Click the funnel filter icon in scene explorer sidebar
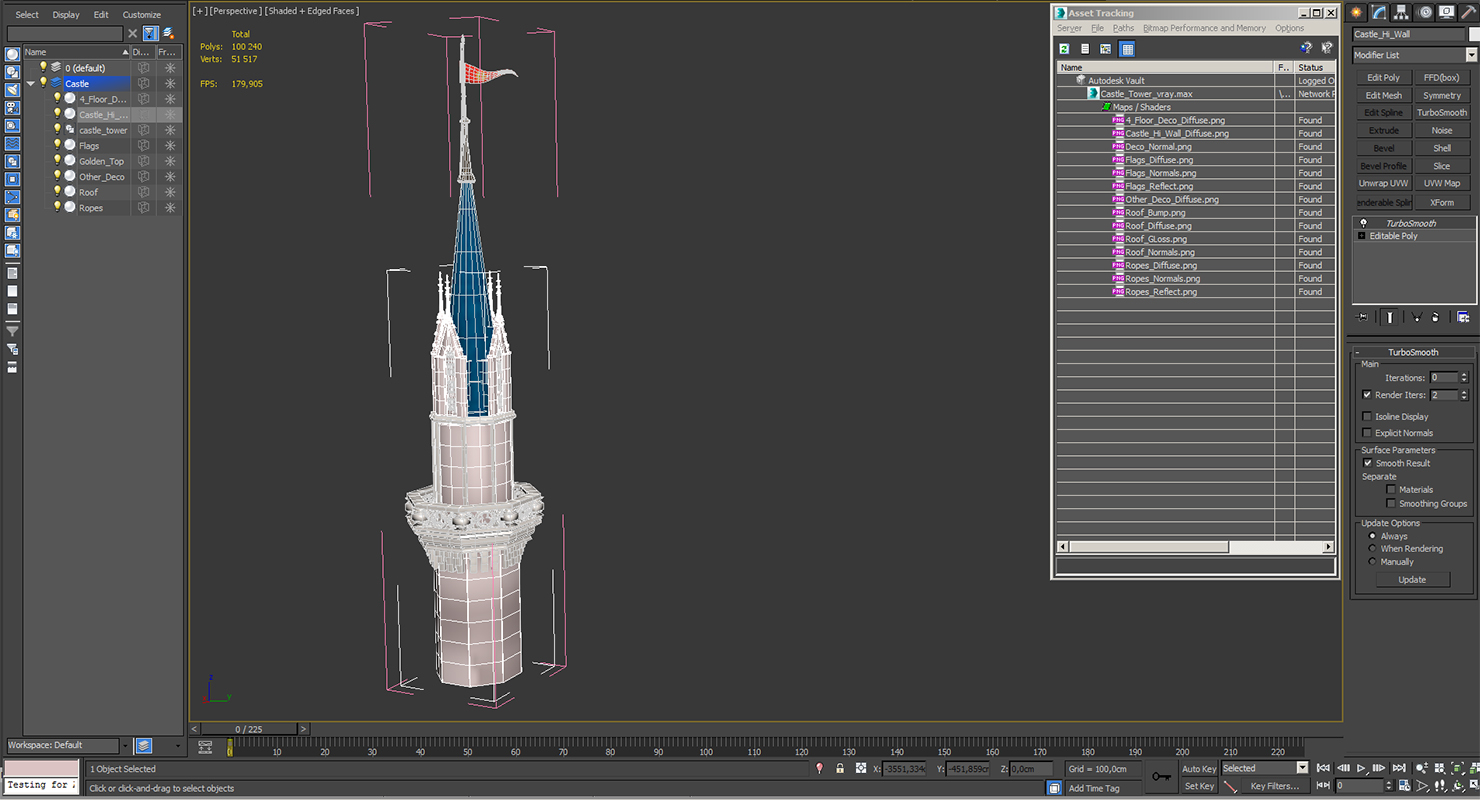Screen dimensions: 1480x800 pos(12,330)
